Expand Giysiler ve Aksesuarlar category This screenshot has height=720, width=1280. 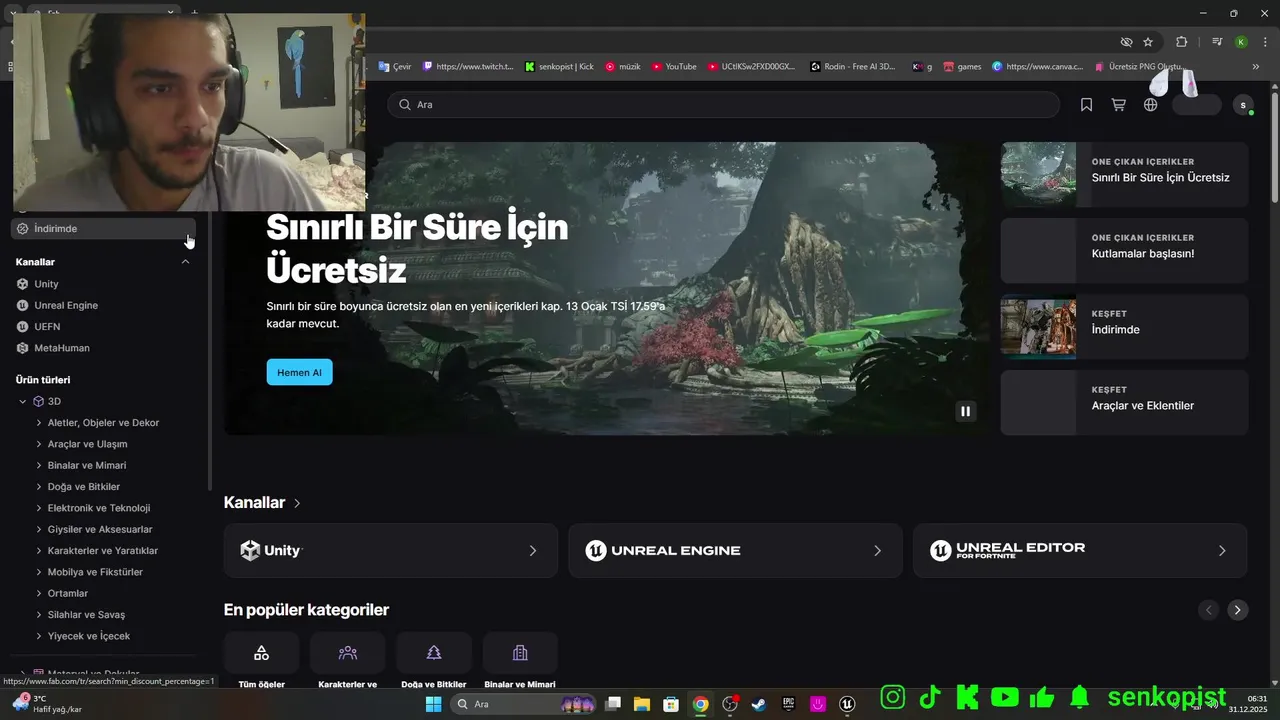click(x=39, y=529)
